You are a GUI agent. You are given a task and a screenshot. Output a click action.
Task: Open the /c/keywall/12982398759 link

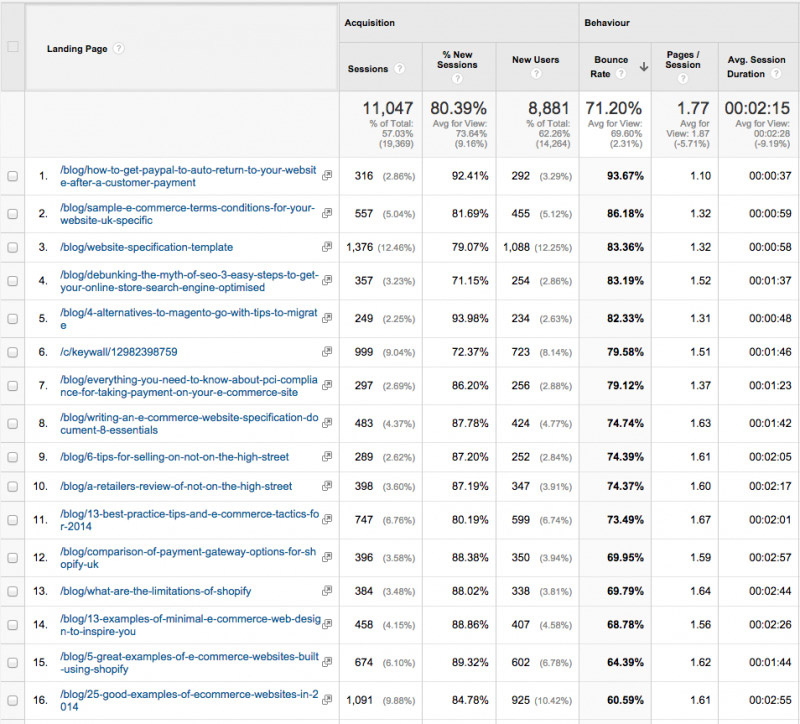pos(118,352)
